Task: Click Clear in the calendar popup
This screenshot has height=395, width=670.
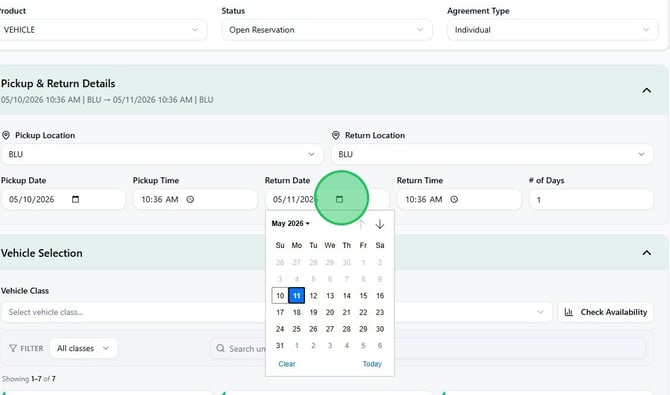Action: pos(287,364)
